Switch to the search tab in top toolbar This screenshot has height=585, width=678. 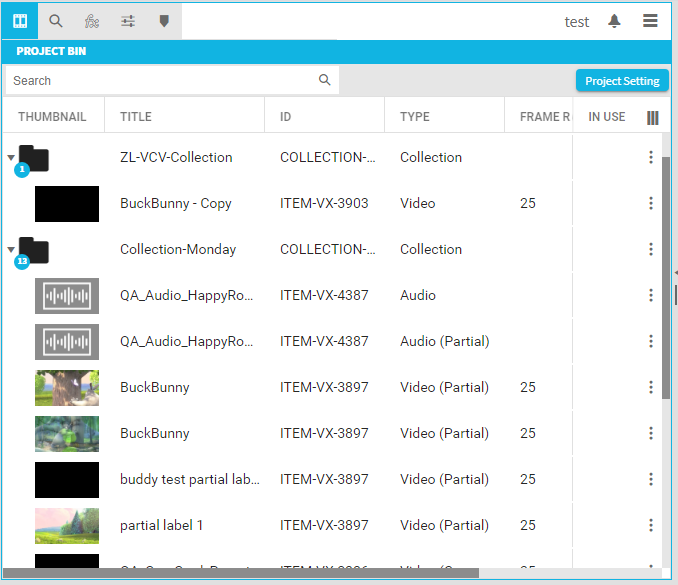tap(56, 21)
